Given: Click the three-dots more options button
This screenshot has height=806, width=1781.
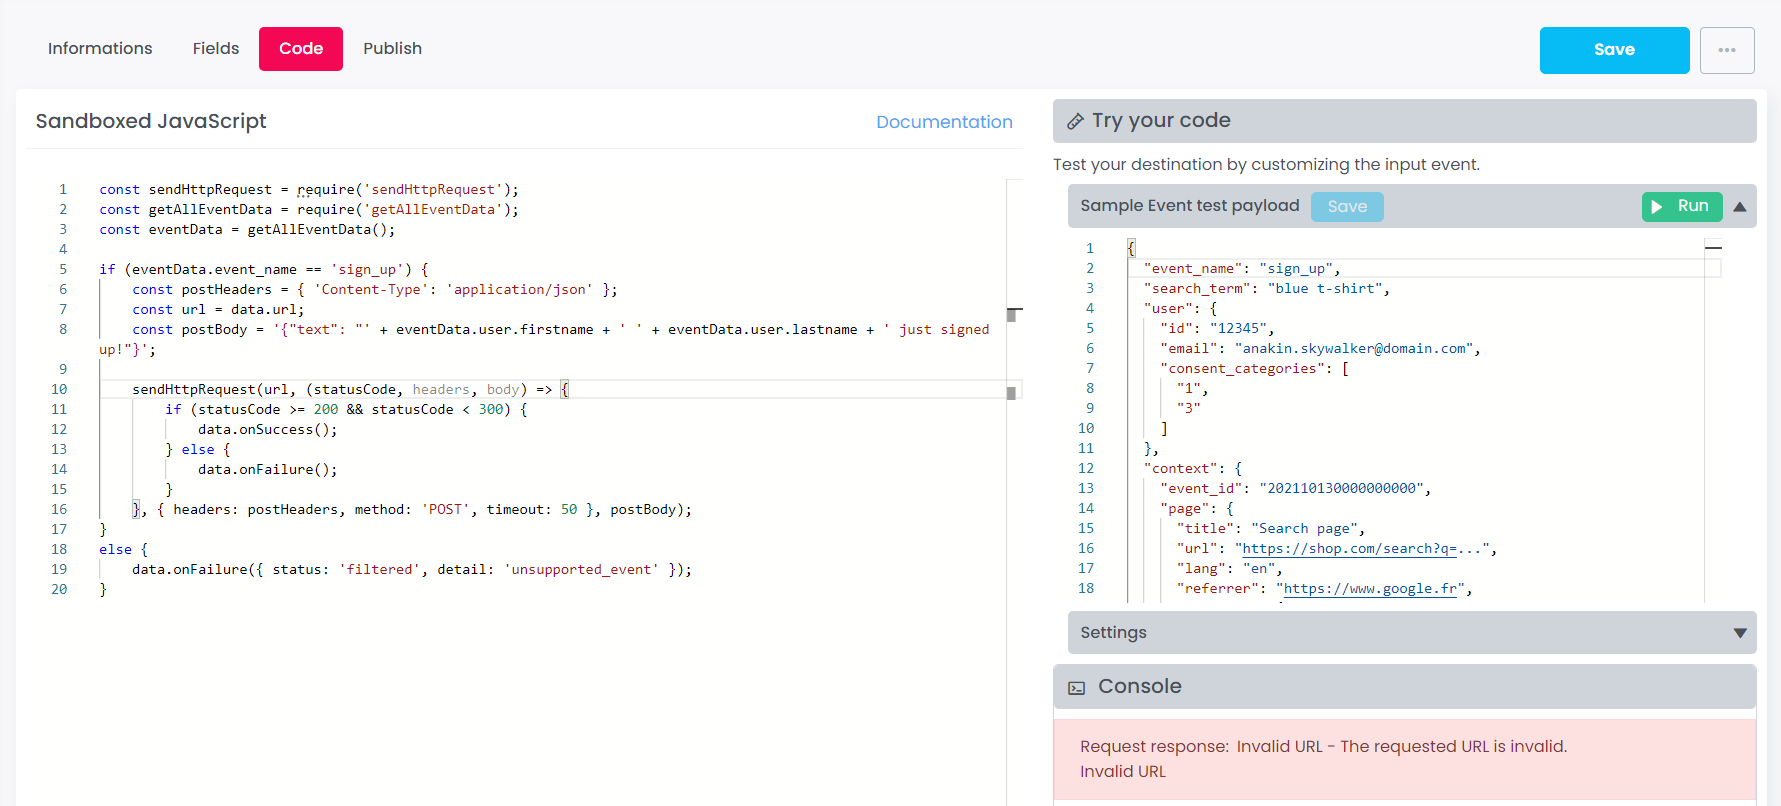Looking at the screenshot, I should click(x=1726, y=50).
